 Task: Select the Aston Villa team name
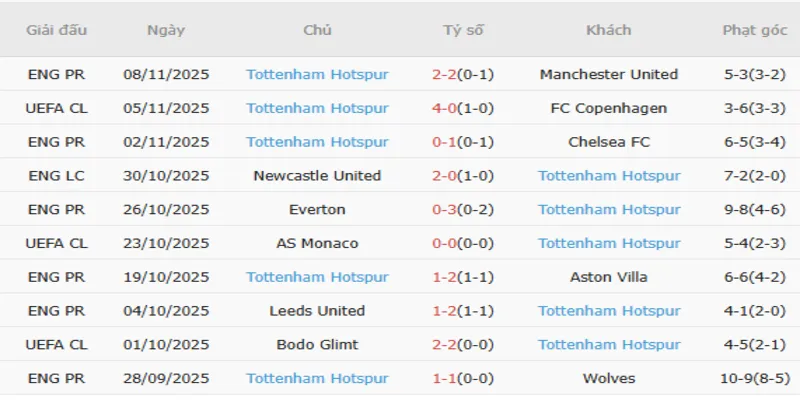[608, 277]
